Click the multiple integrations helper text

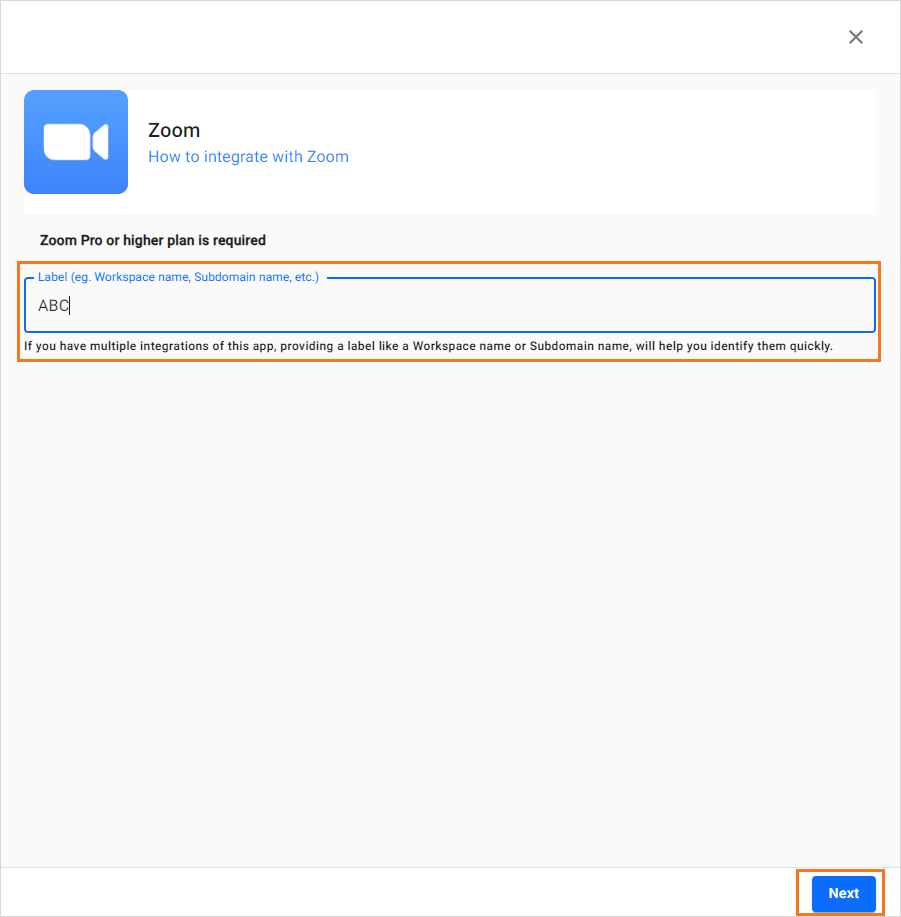pos(429,346)
